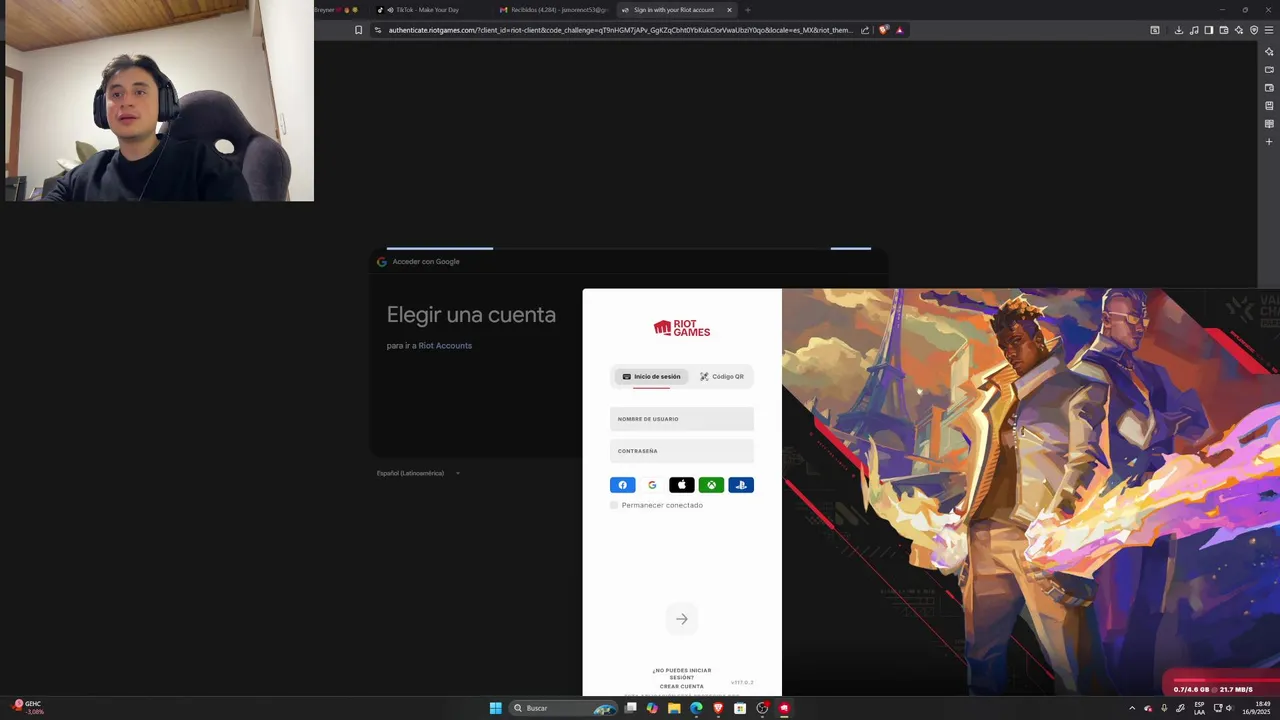Click the plus icon in browser sidebar
The image size is (1280, 720).
1269,142
